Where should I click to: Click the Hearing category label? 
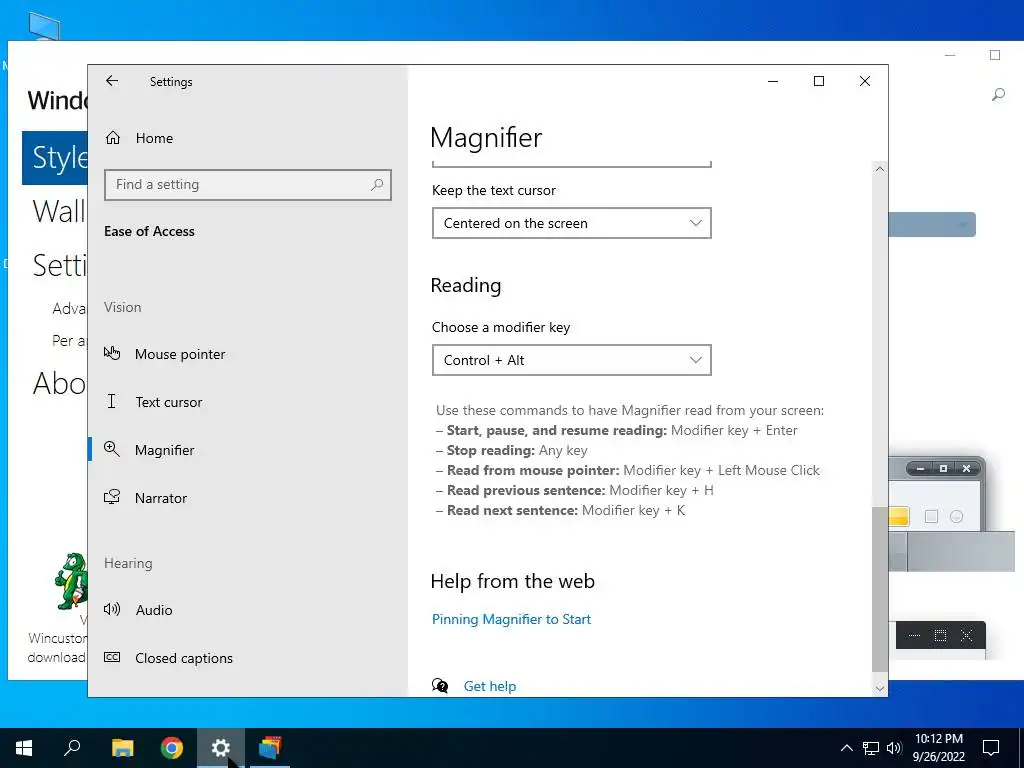128,563
